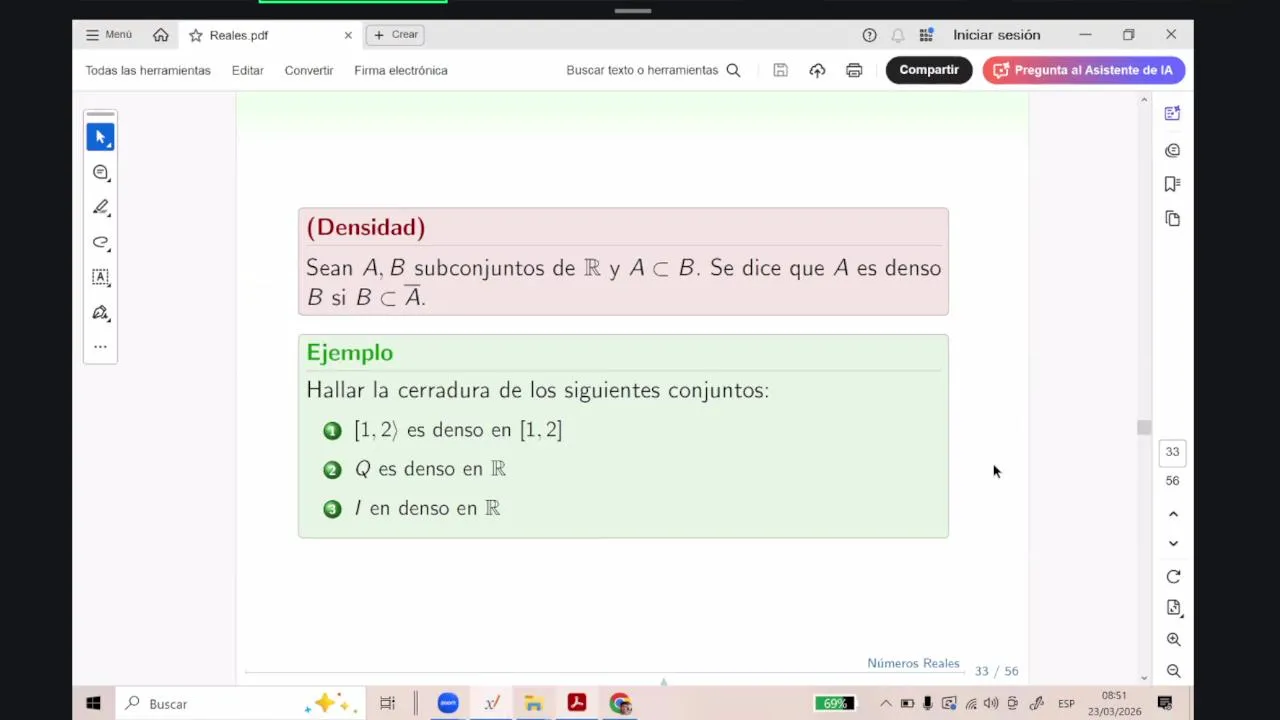Image resolution: width=1280 pixels, height=720 pixels.
Task: Open the taskbar notification center icon
Action: [x=1165, y=704]
